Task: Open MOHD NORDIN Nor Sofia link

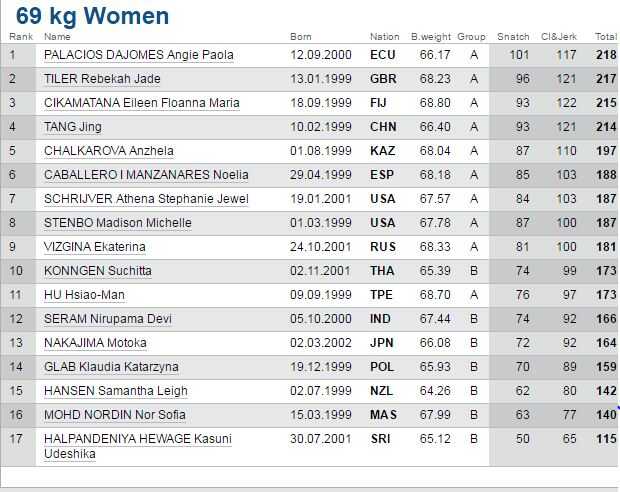Action: (x=115, y=415)
